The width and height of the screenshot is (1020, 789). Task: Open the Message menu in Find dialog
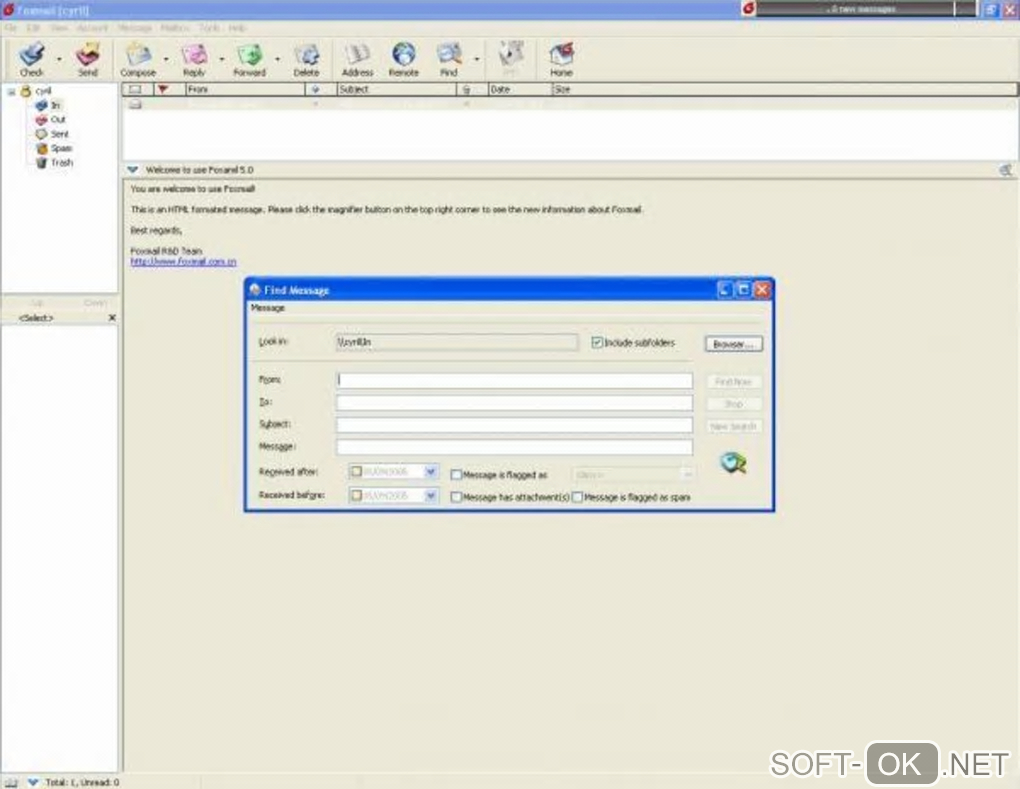[x=267, y=308]
